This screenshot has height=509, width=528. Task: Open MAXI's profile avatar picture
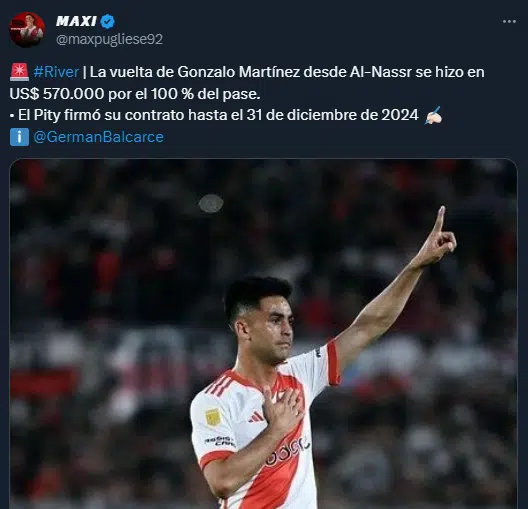pyautogui.click(x=27, y=30)
